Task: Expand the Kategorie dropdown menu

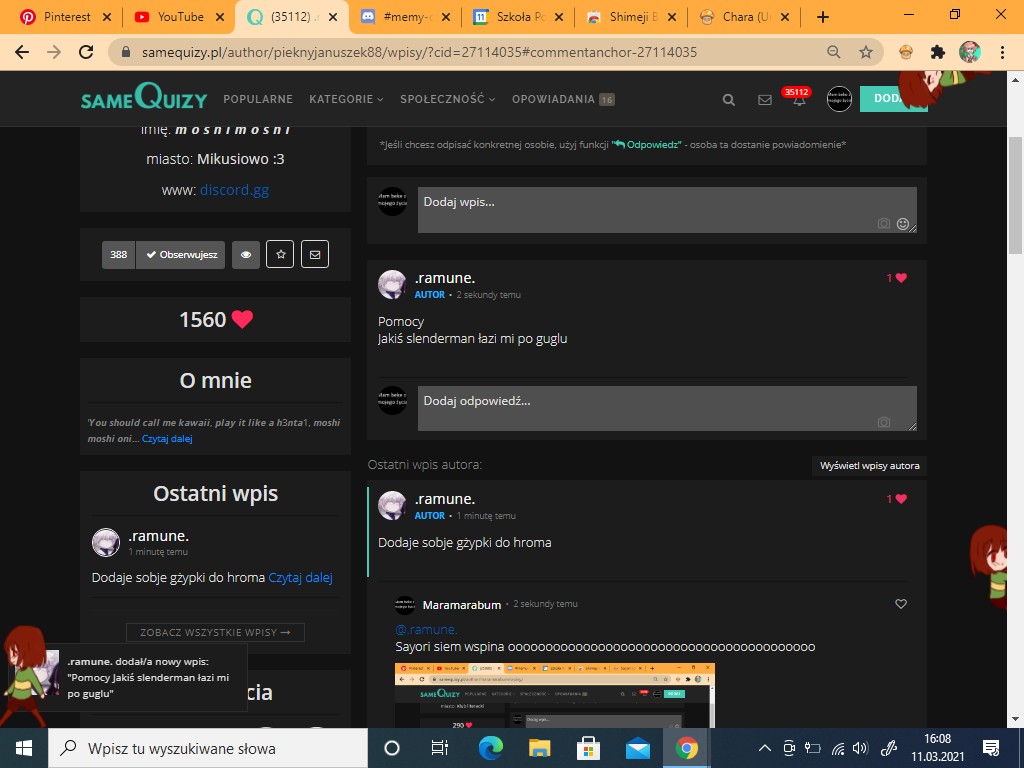Action: (346, 99)
